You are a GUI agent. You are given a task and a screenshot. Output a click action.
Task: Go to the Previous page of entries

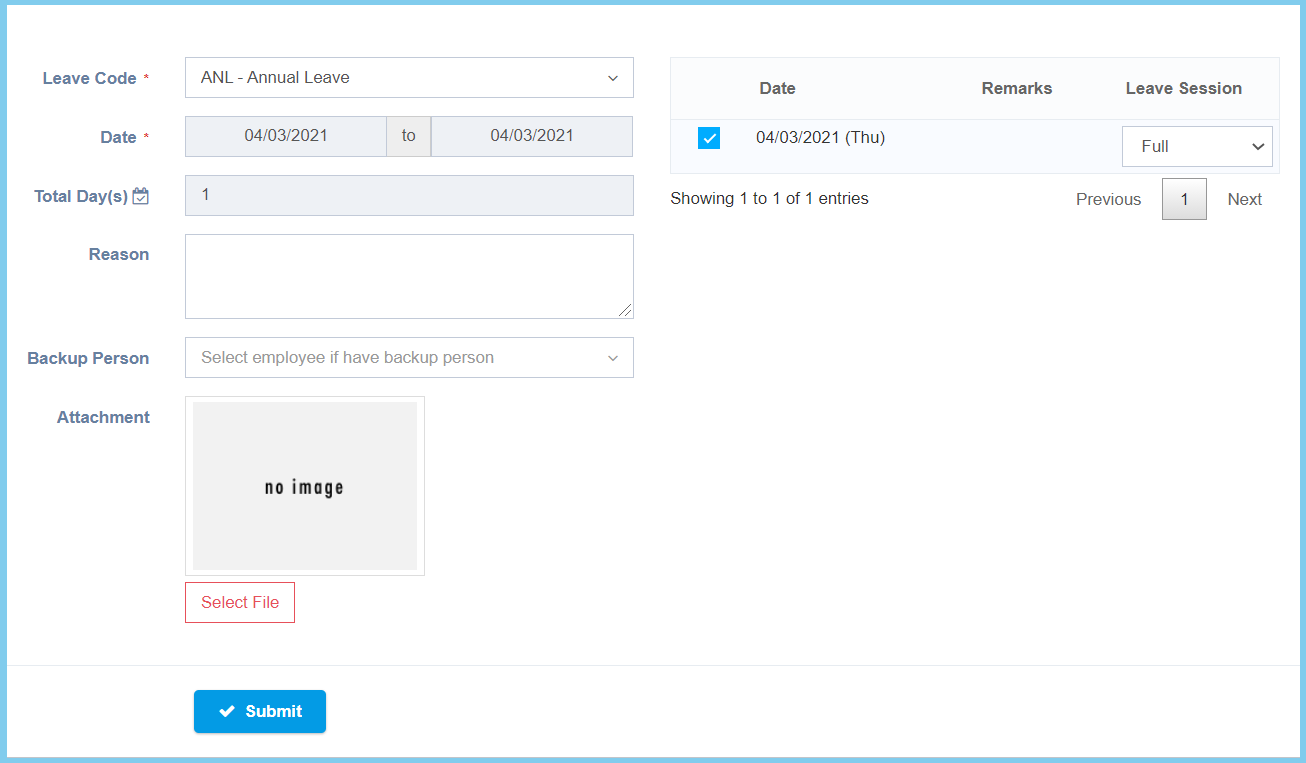[1108, 199]
